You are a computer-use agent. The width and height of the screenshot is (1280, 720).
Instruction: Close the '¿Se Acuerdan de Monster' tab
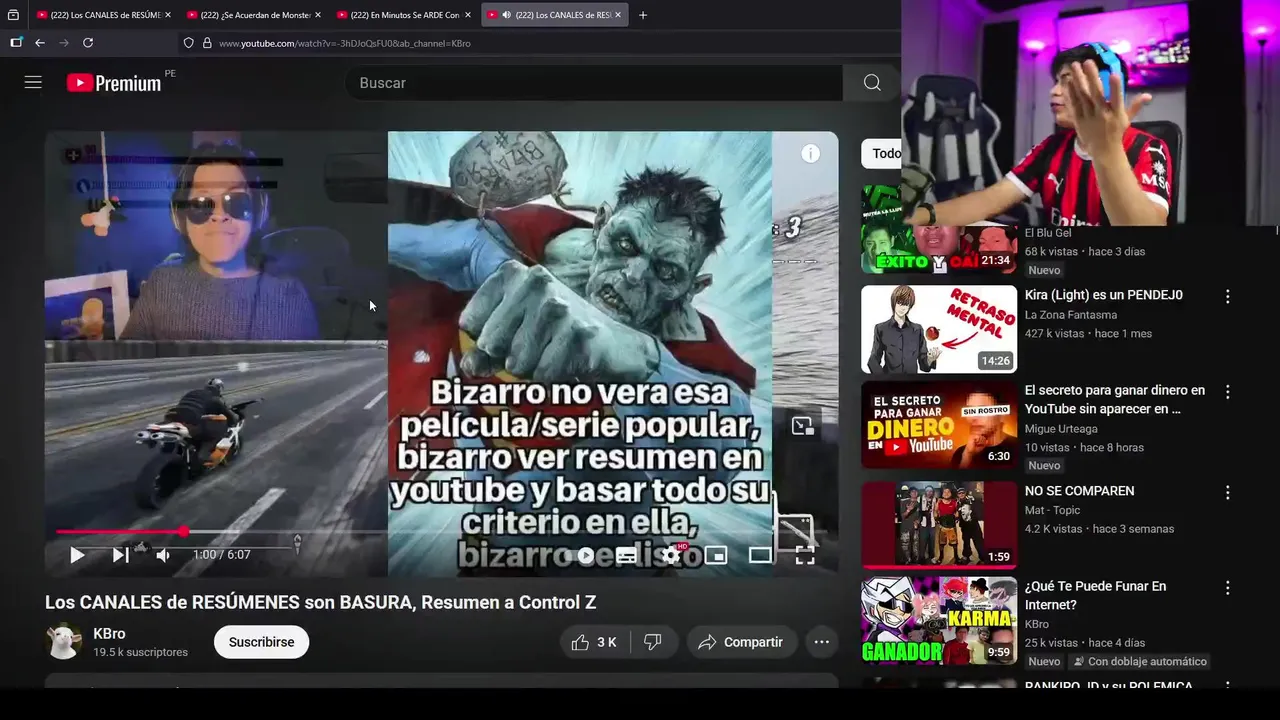click(x=318, y=15)
